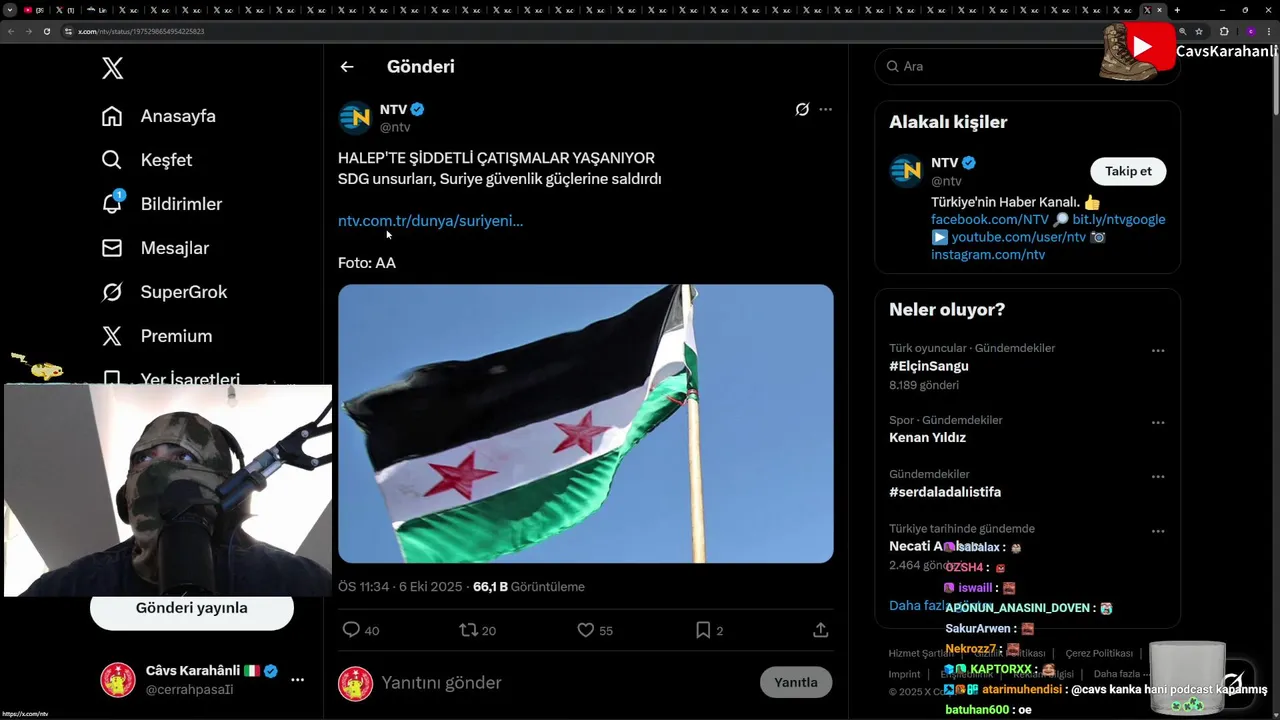Open the Syrian flag image in post

(586, 424)
